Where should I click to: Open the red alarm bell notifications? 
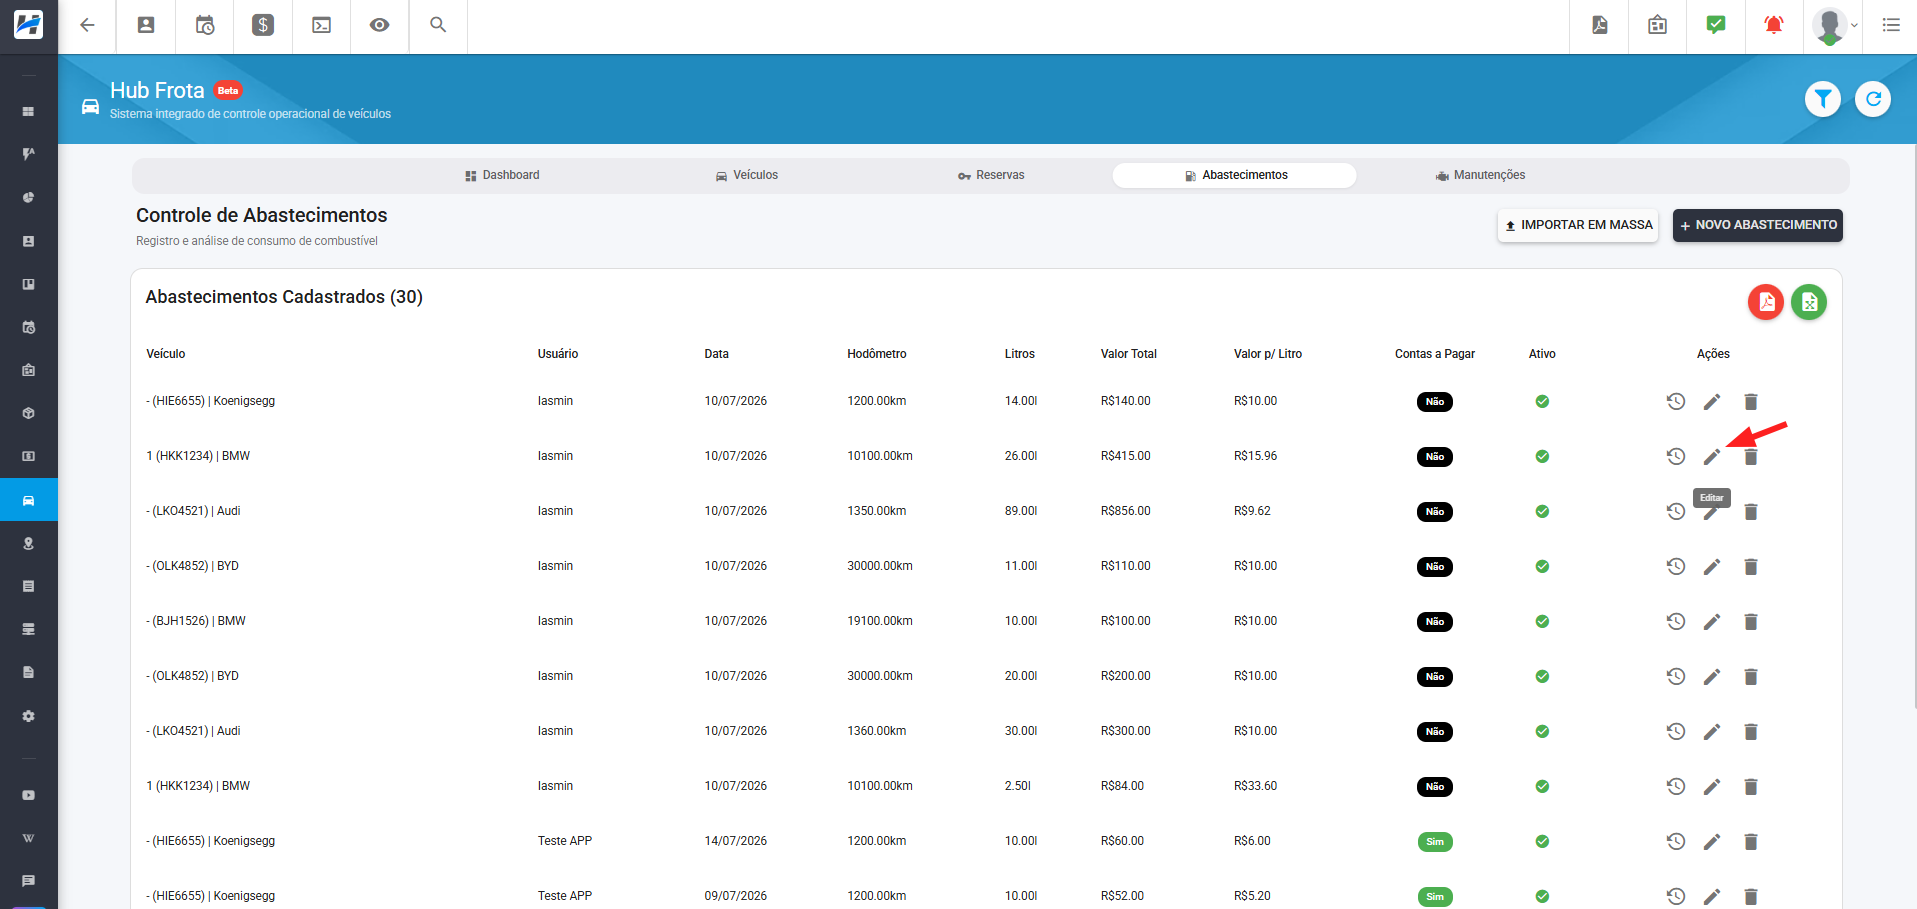click(x=1774, y=25)
